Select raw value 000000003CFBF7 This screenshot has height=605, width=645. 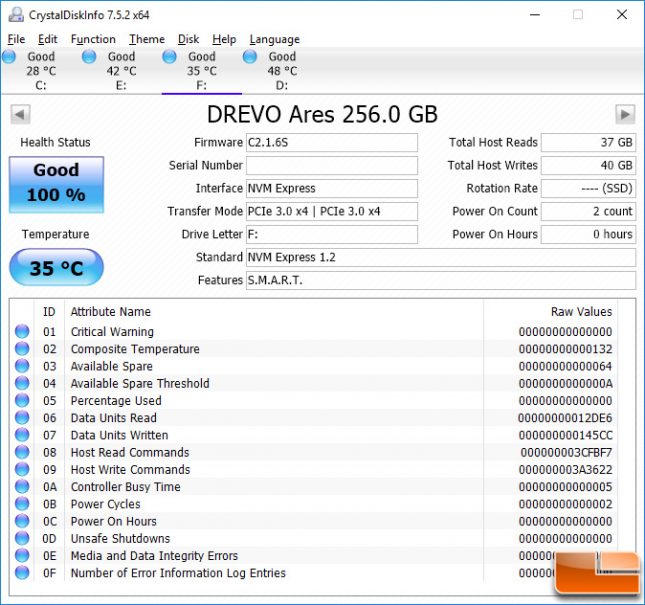pyautogui.click(x=566, y=452)
